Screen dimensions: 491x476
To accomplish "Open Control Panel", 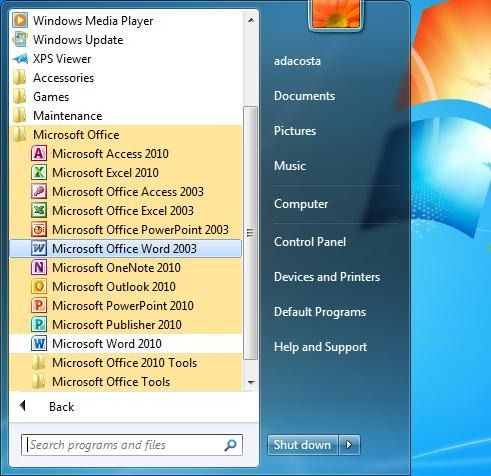I will coord(310,242).
